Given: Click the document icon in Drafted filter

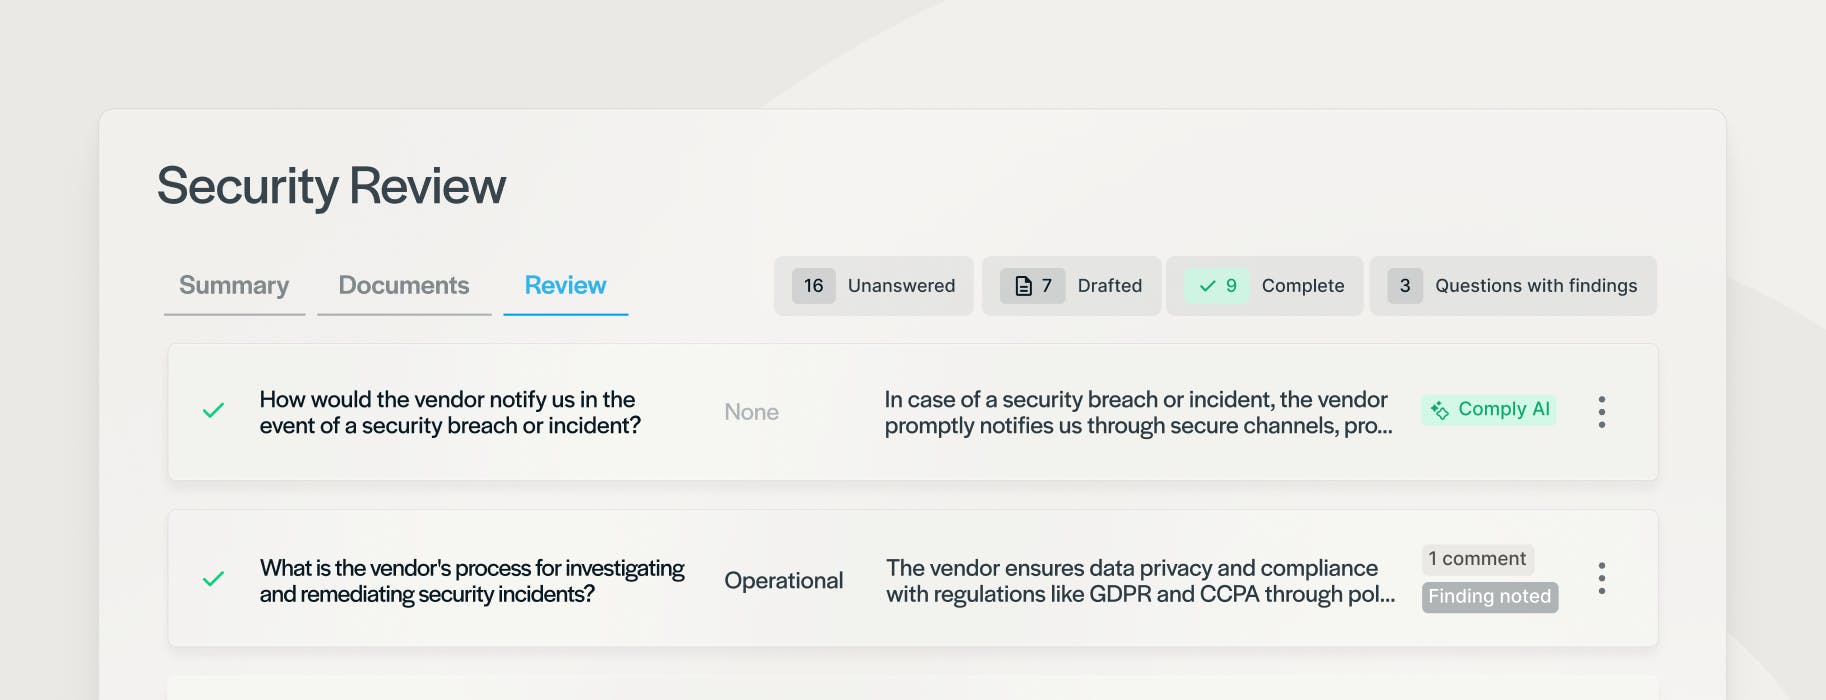Looking at the screenshot, I should click(x=1023, y=286).
